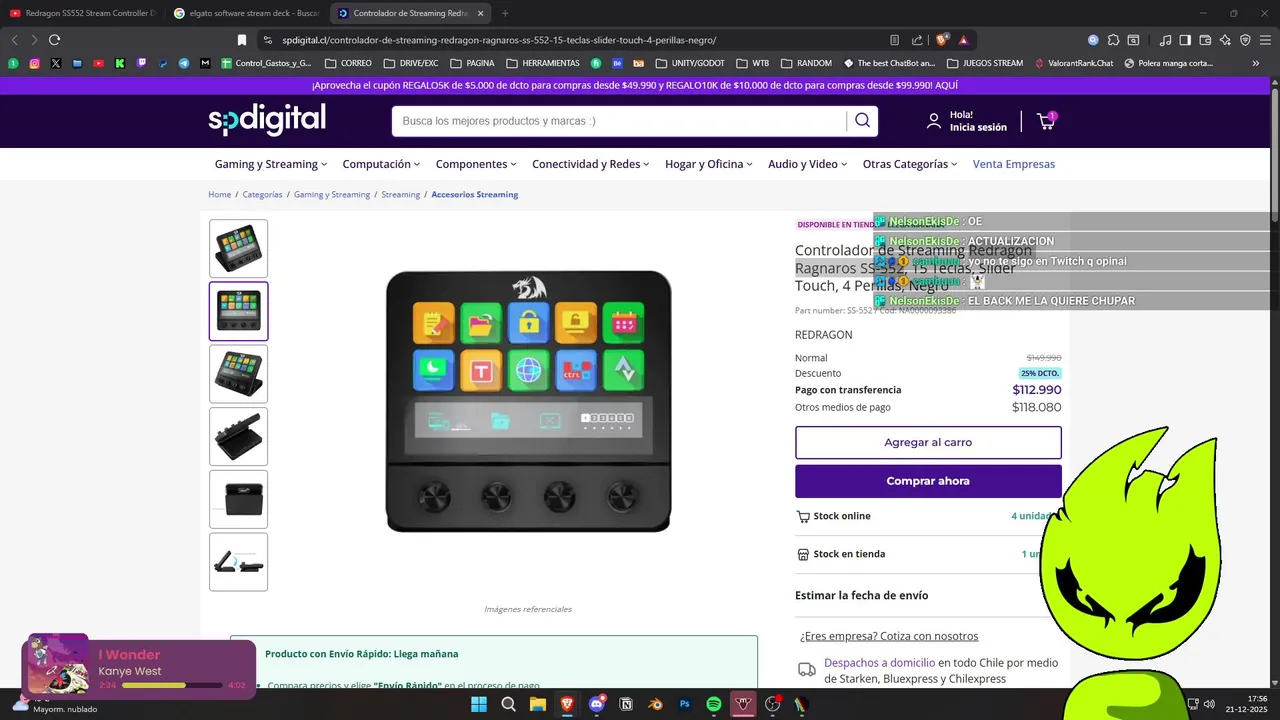
Task: Switch to the elgato software stream deck tab
Action: pos(245,13)
